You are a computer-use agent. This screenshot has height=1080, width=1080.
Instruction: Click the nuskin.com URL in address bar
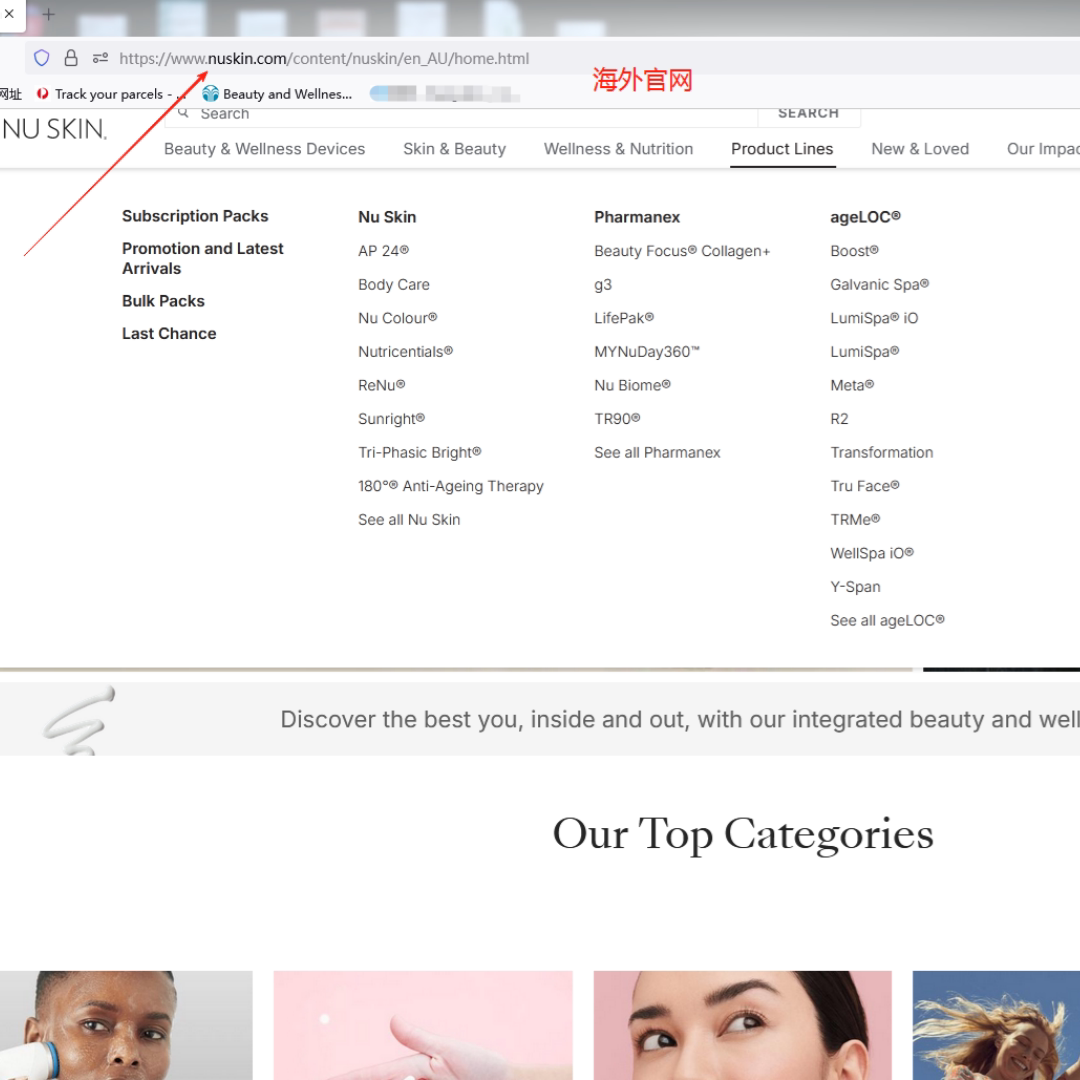(x=324, y=59)
